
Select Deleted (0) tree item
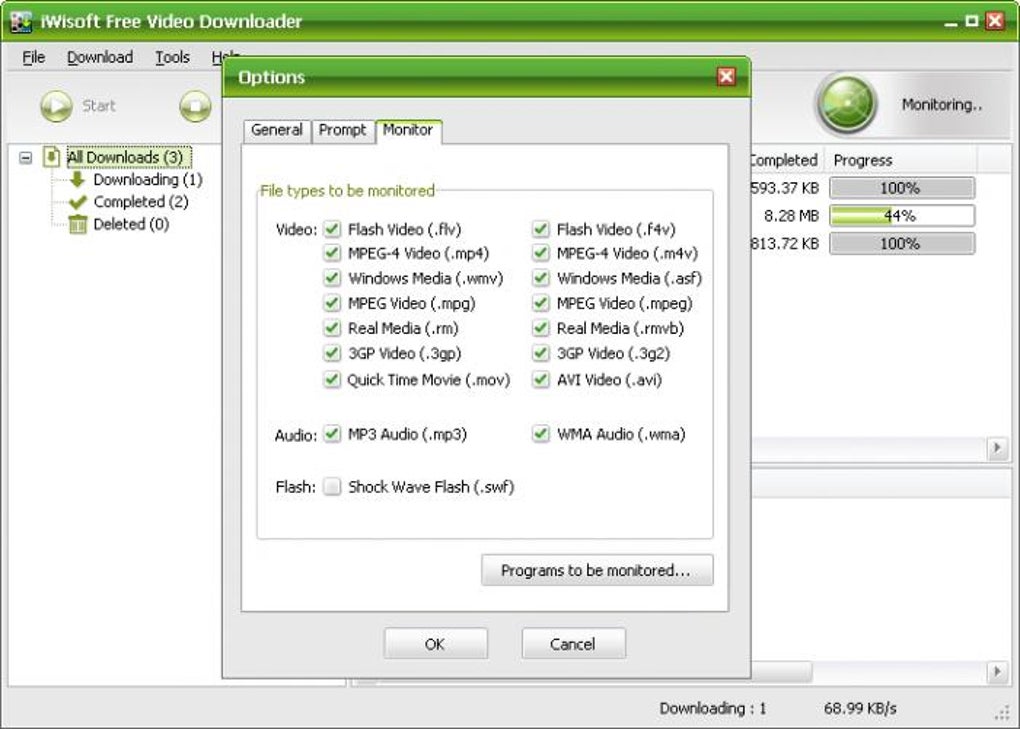131,224
